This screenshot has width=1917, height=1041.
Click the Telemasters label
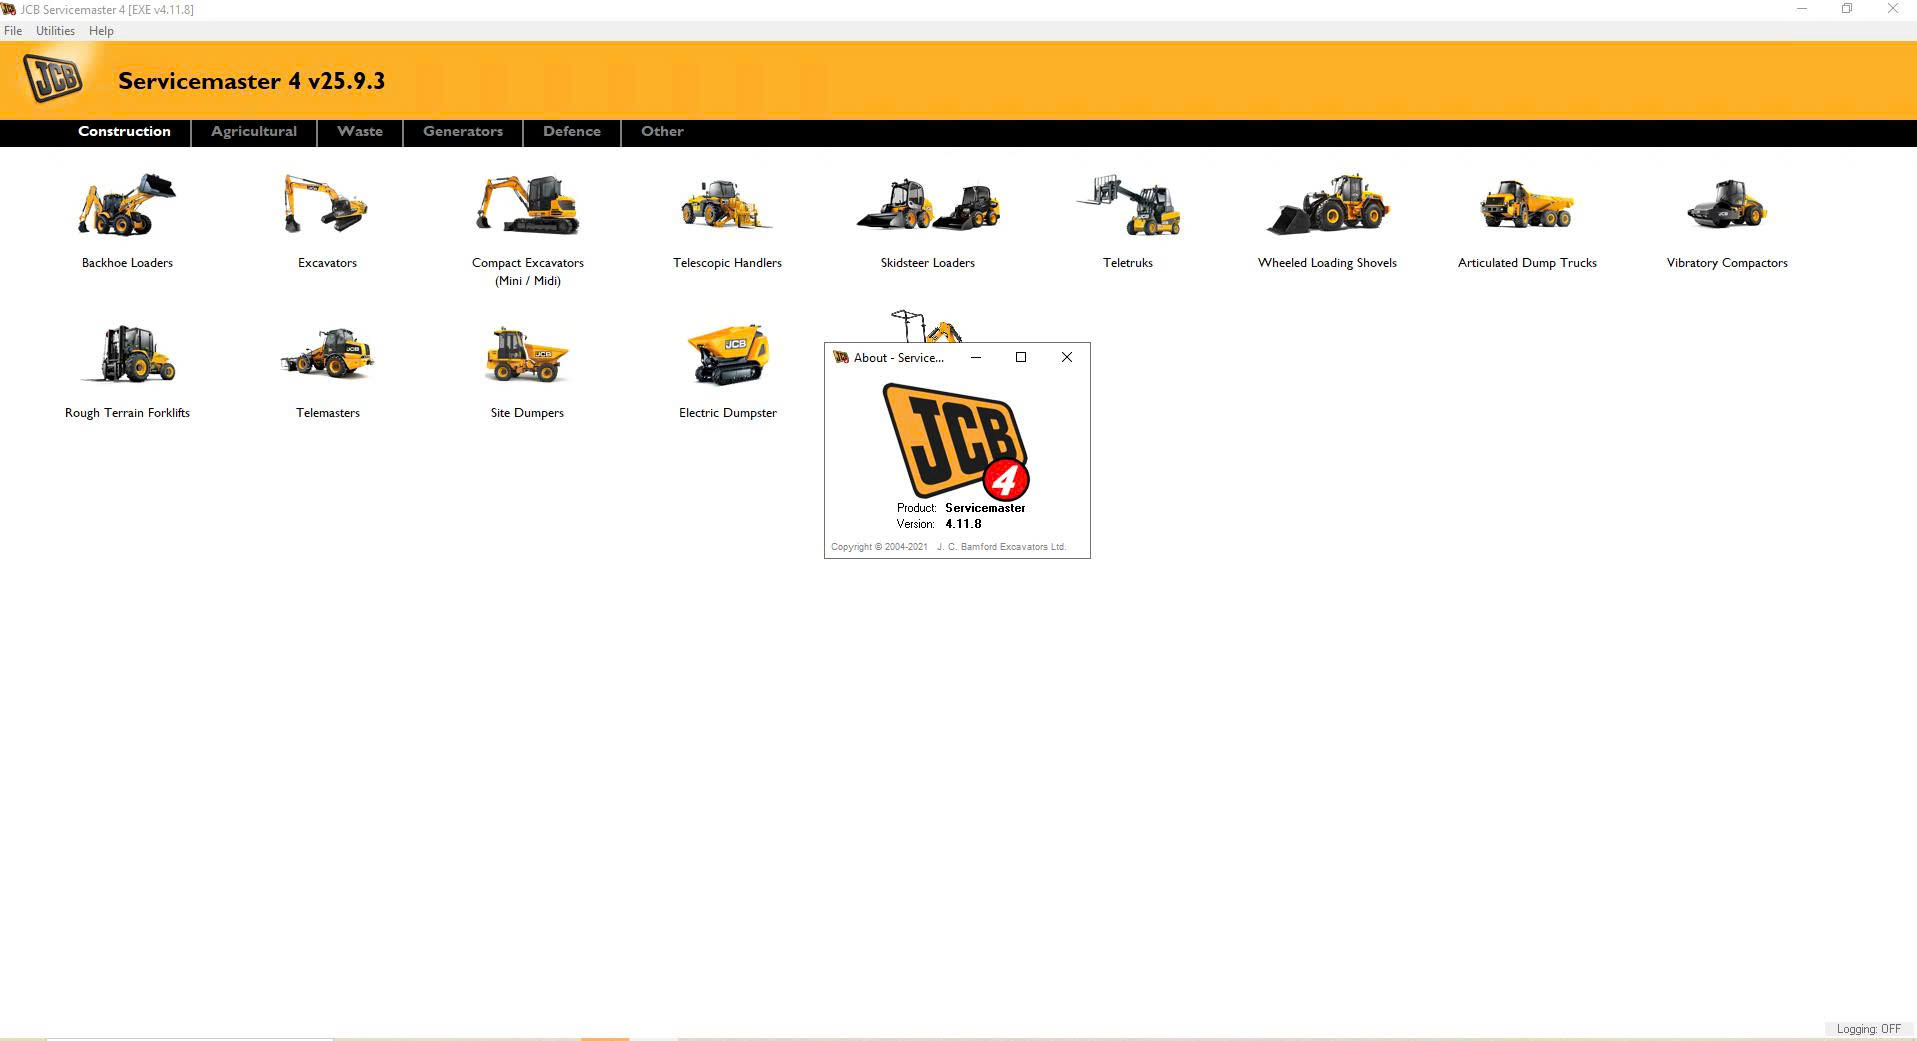328,413
